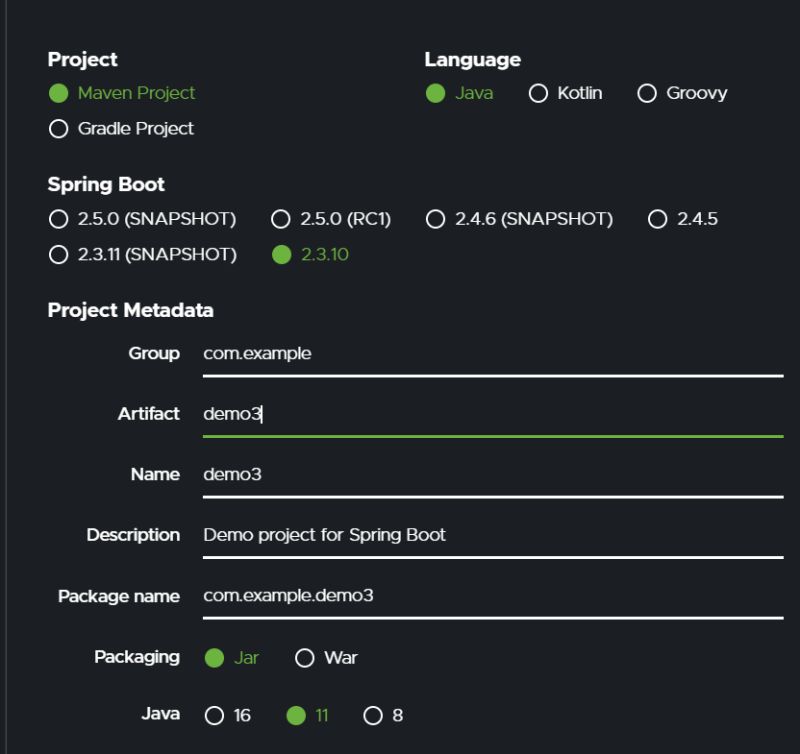The image size is (800, 754).
Task: Edit the Description text field
Action: pos(492,535)
